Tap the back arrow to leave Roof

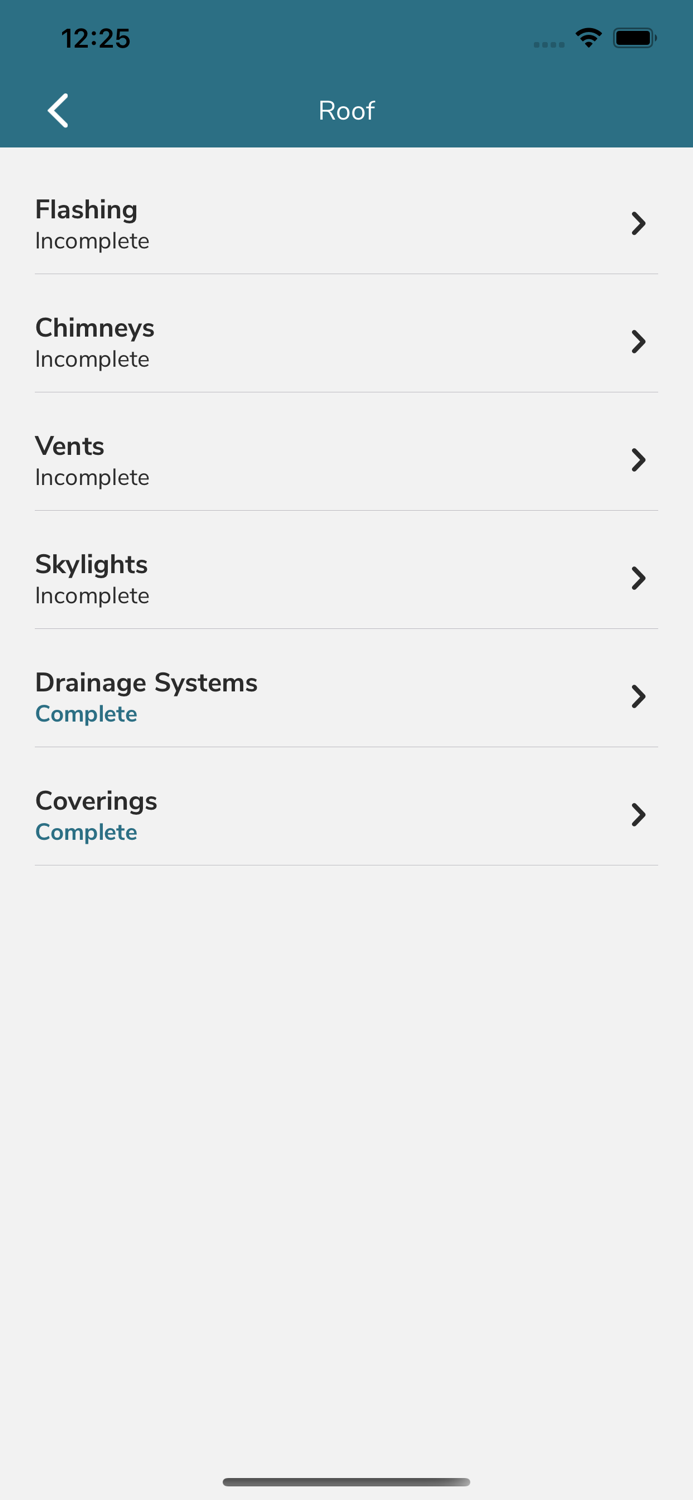tap(57, 110)
